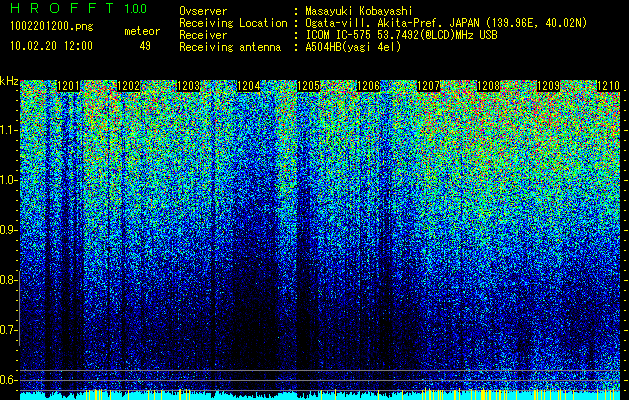Click the meteor count value 49
Viewport: 629px width, 400px height.
click(145, 46)
